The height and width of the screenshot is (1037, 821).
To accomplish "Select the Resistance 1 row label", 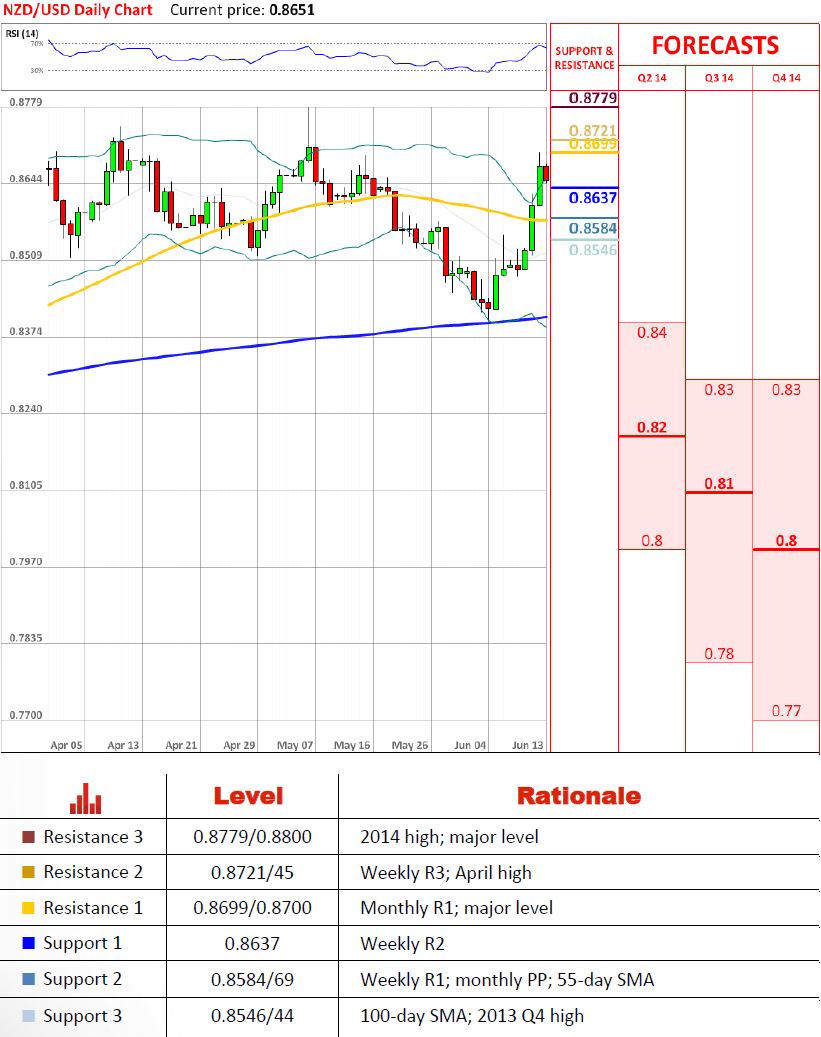I will pyautogui.click(x=93, y=907).
